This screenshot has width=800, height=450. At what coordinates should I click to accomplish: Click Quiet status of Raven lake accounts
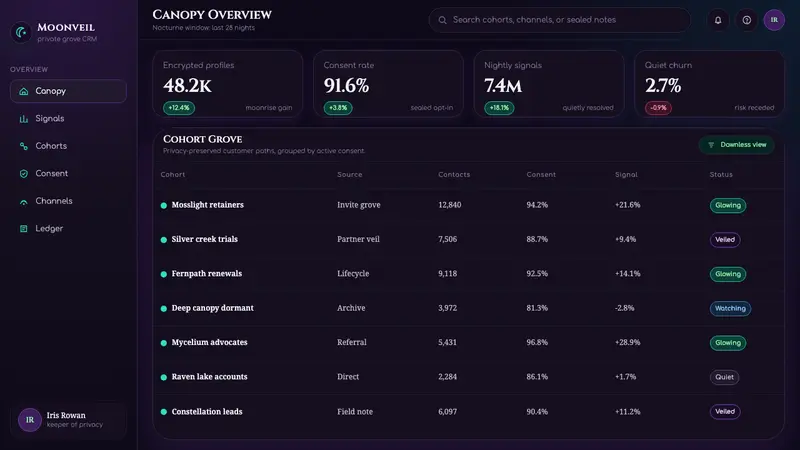(724, 377)
